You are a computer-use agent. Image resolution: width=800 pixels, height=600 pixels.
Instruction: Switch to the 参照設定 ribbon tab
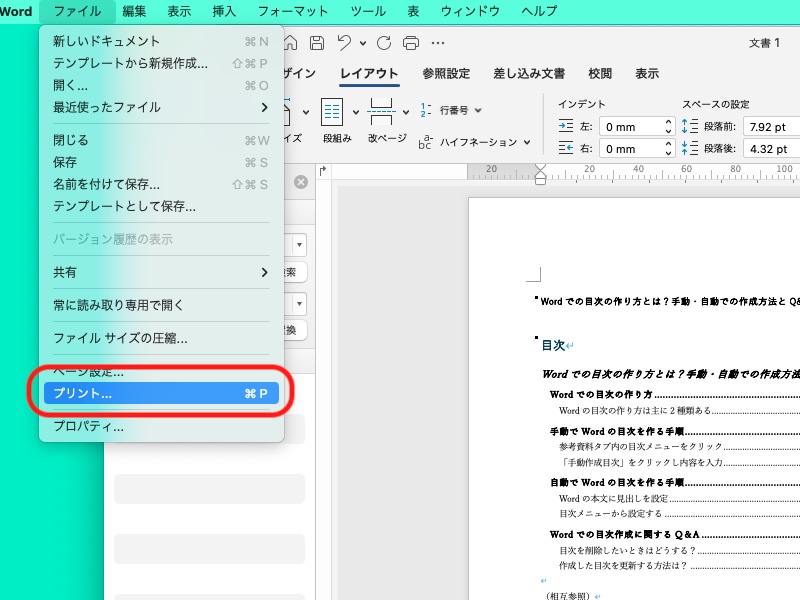point(445,74)
